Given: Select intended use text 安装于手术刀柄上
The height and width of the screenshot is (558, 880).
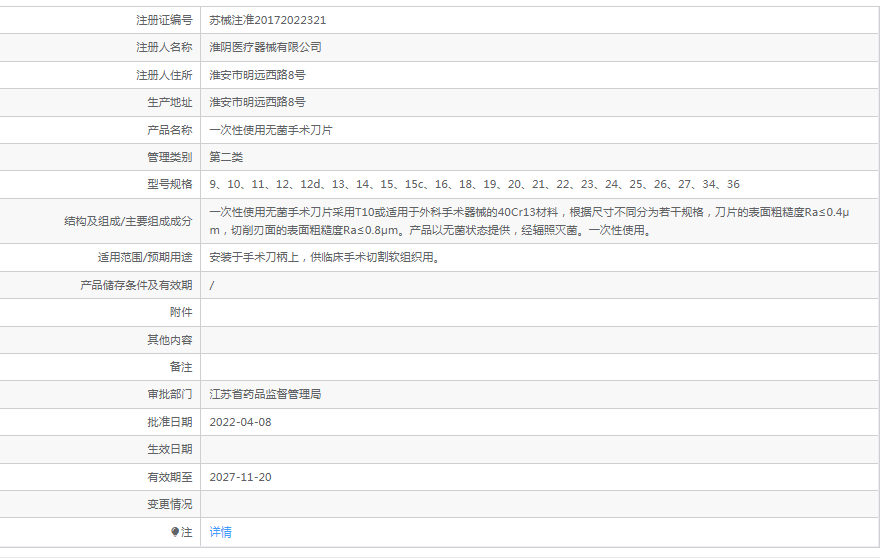Looking at the screenshot, I should tap(324, 257).
